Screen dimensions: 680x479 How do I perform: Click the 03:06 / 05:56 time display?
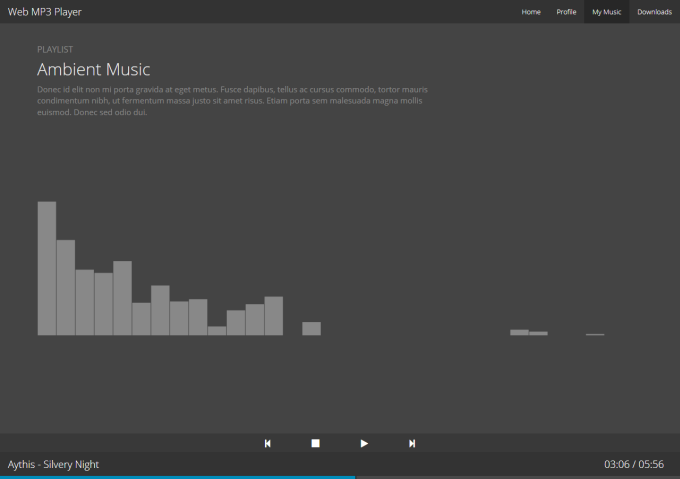634,464
